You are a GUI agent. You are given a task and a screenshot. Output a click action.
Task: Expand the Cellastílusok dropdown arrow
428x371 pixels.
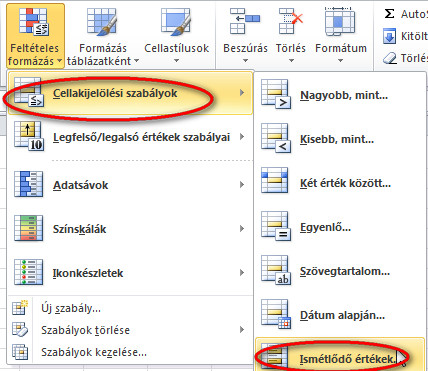[x=176, y=61]
